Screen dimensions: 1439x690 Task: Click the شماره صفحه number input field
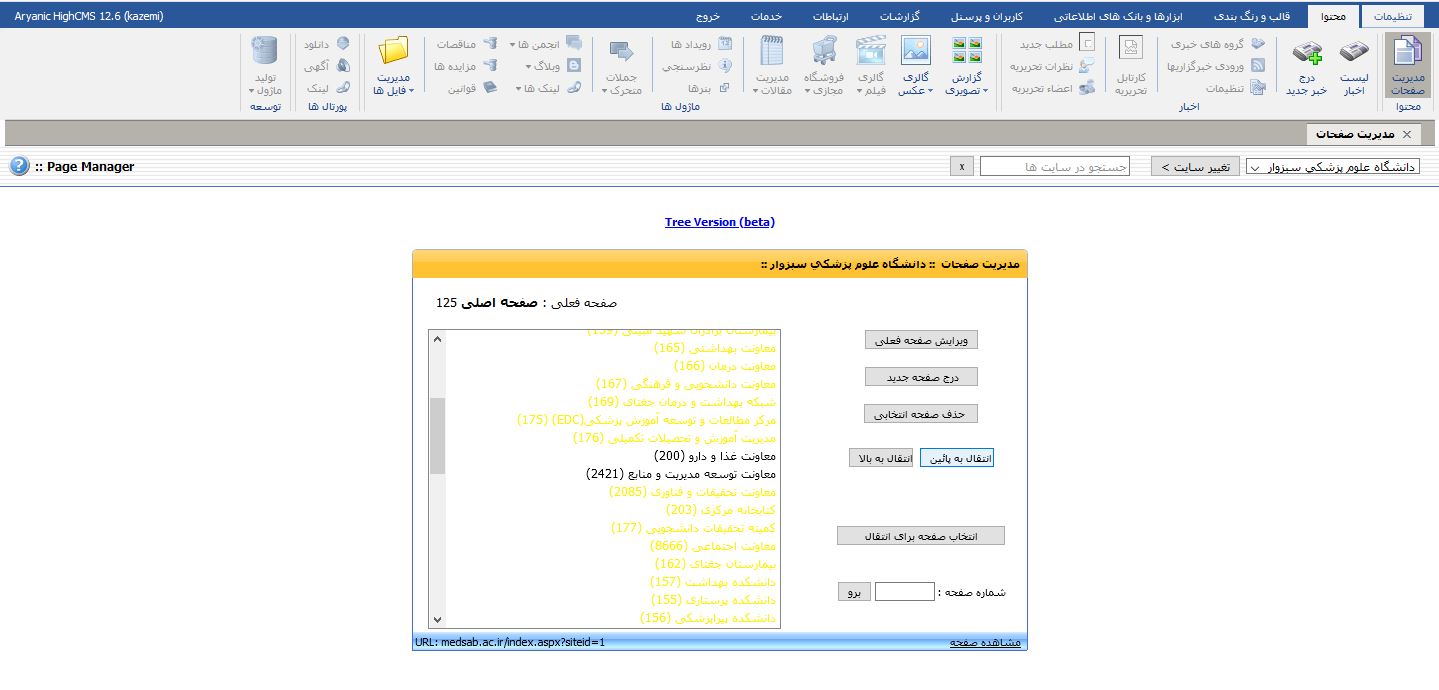coord(904,592)
